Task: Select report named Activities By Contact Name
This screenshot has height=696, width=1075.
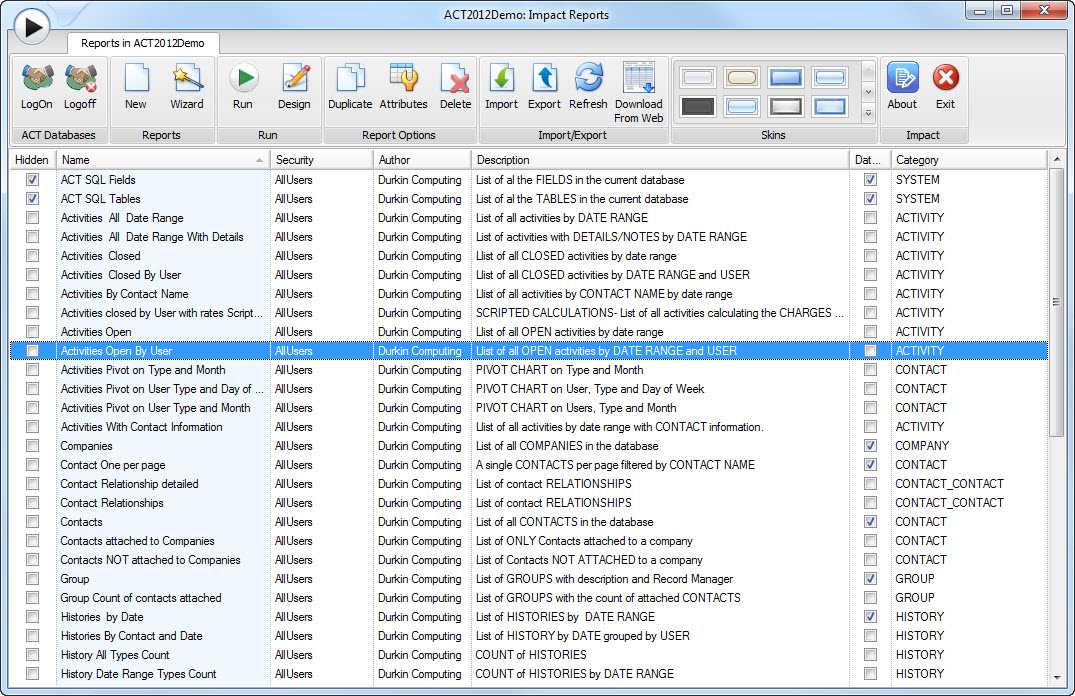Action: pos(124,294)
